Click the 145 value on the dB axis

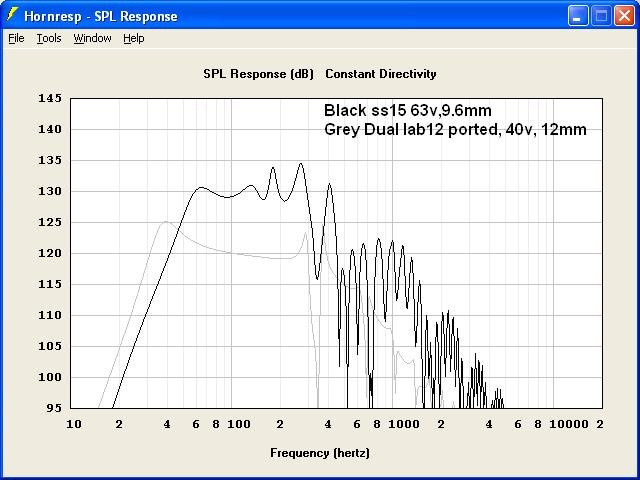50,98
